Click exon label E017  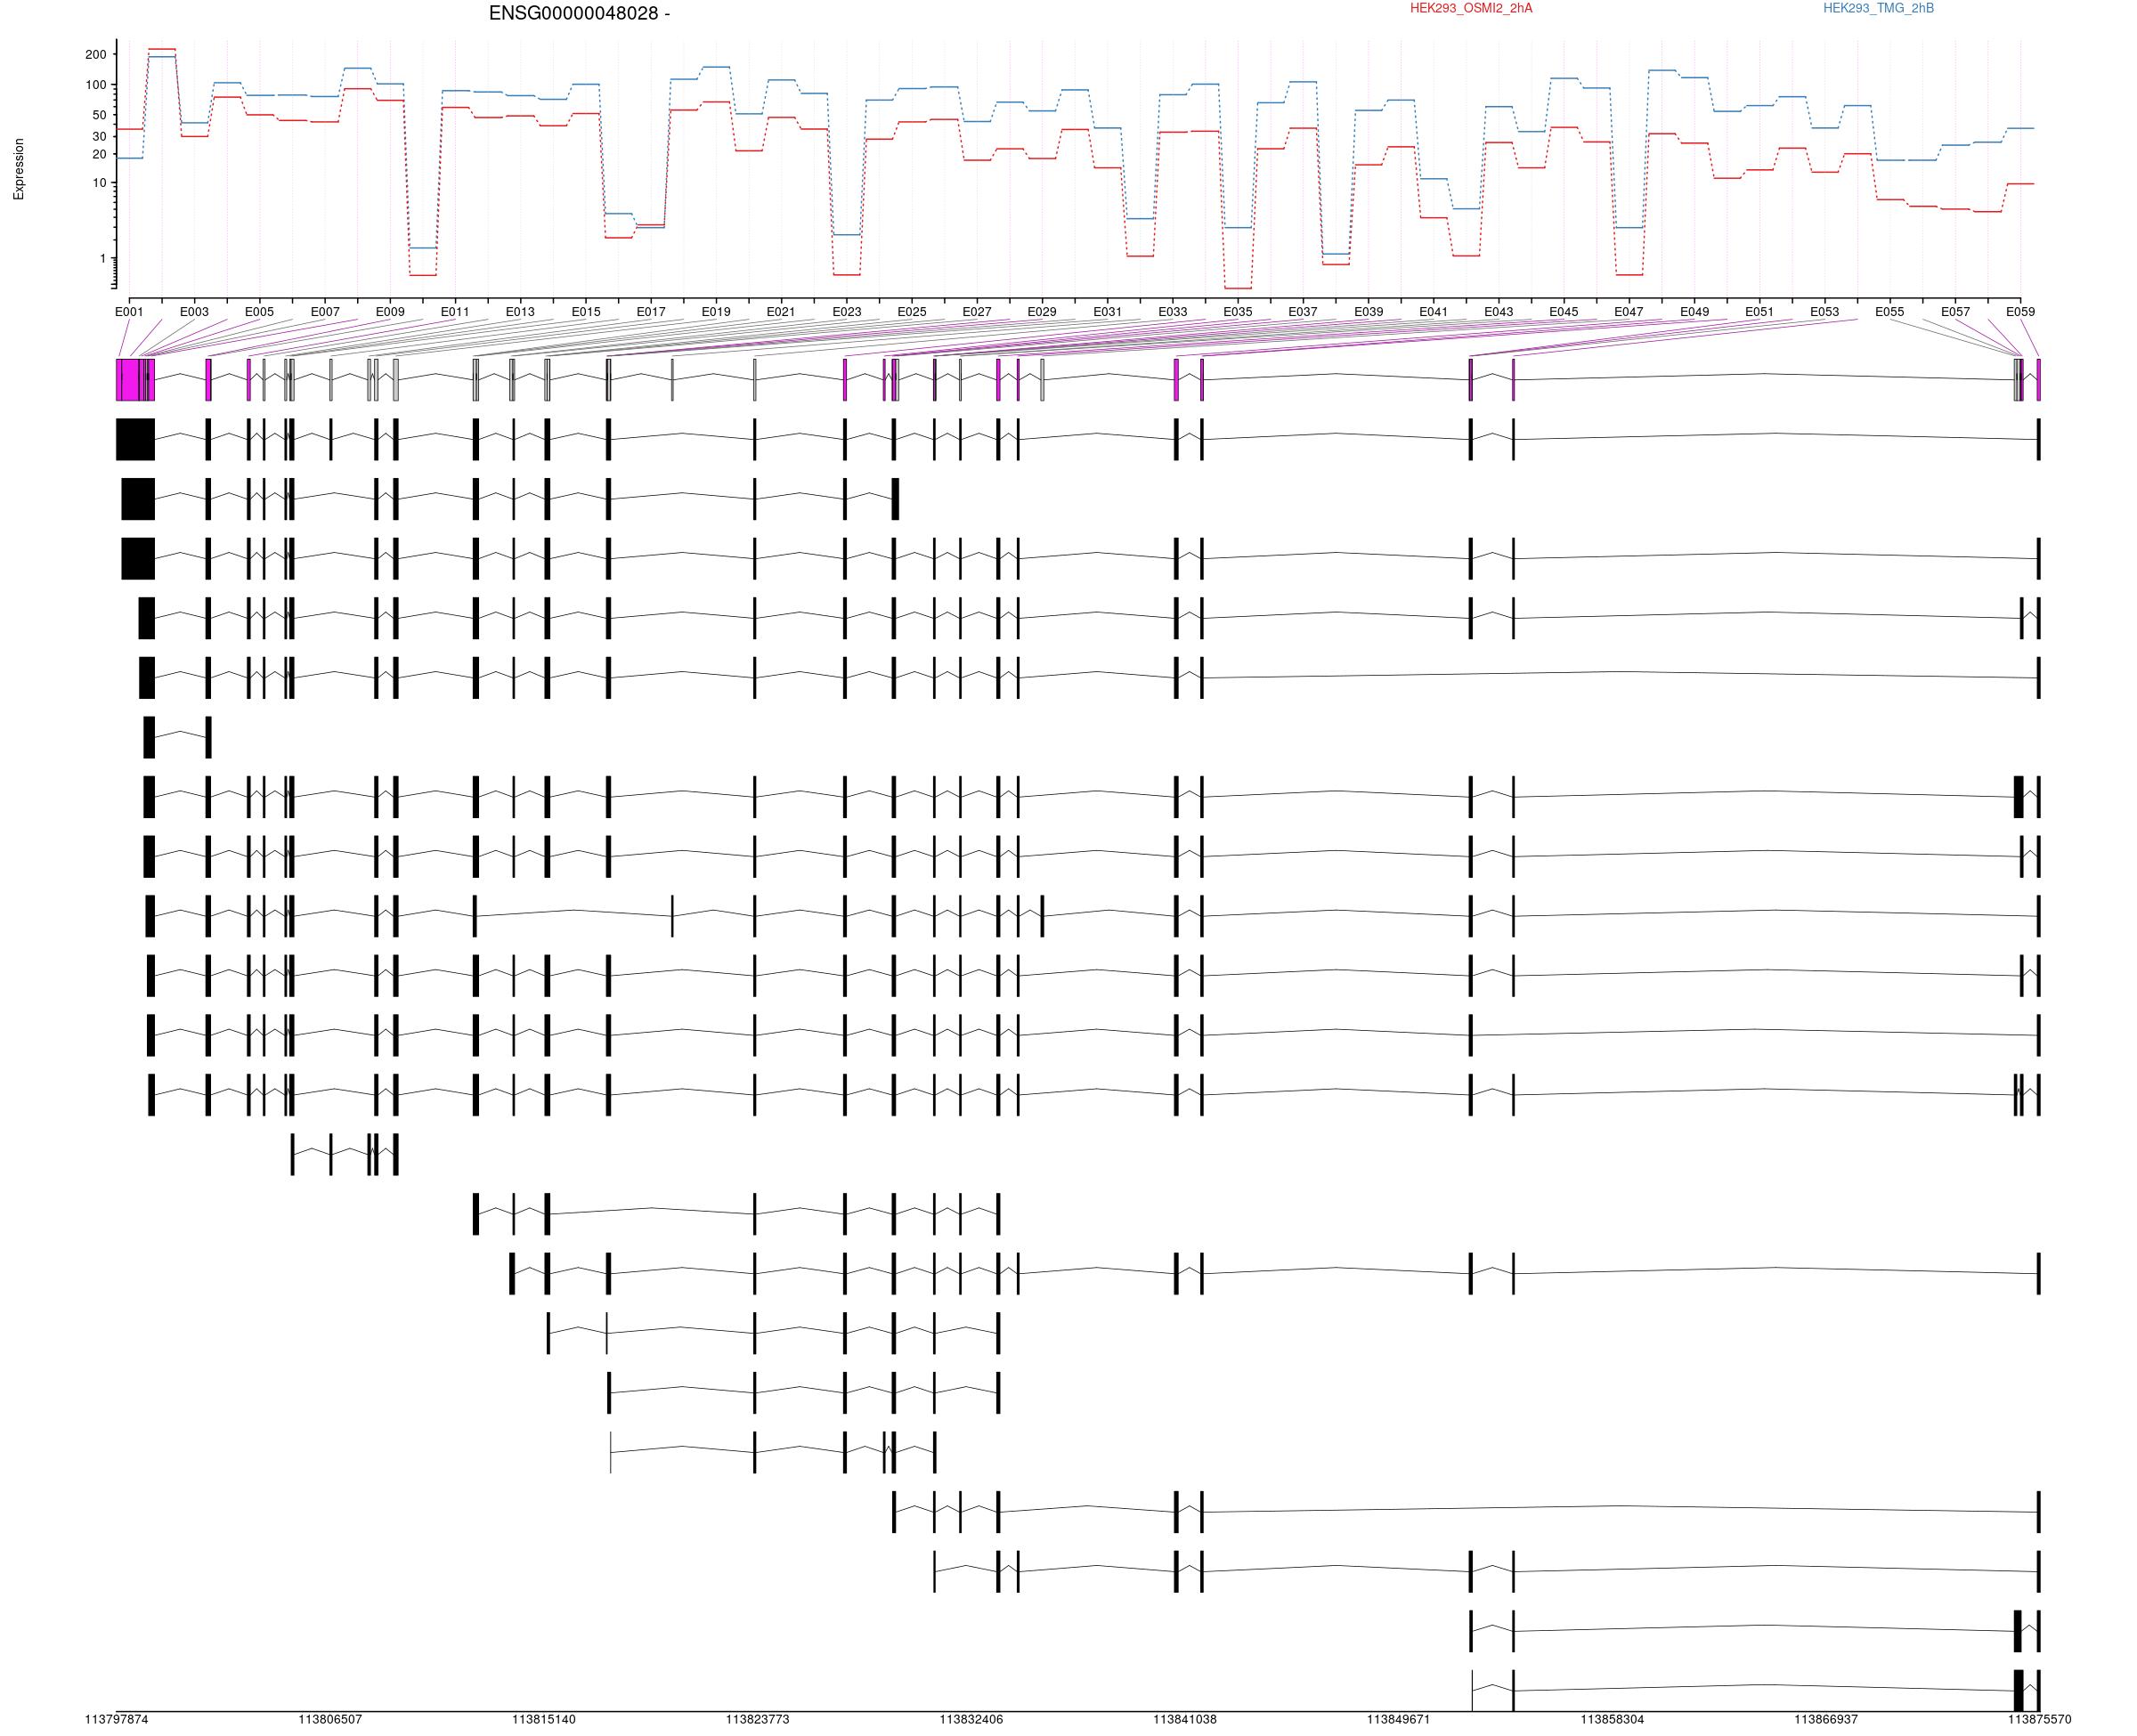651,312
